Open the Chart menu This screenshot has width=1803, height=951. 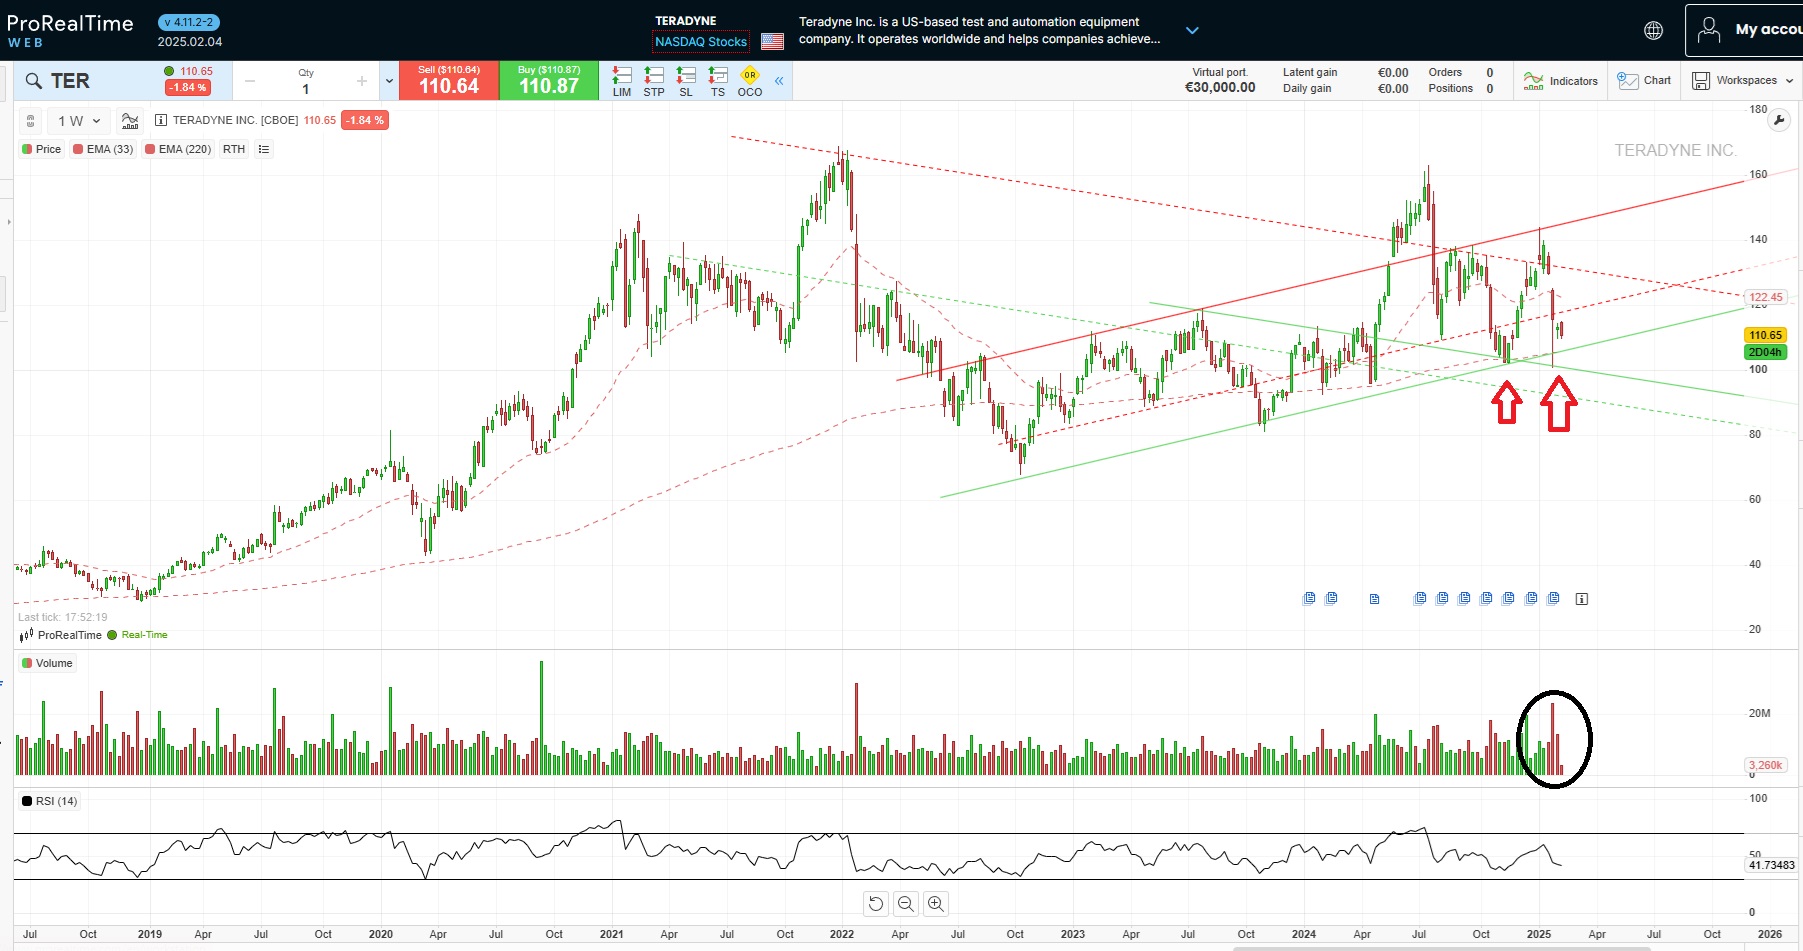coord(1644,81)
